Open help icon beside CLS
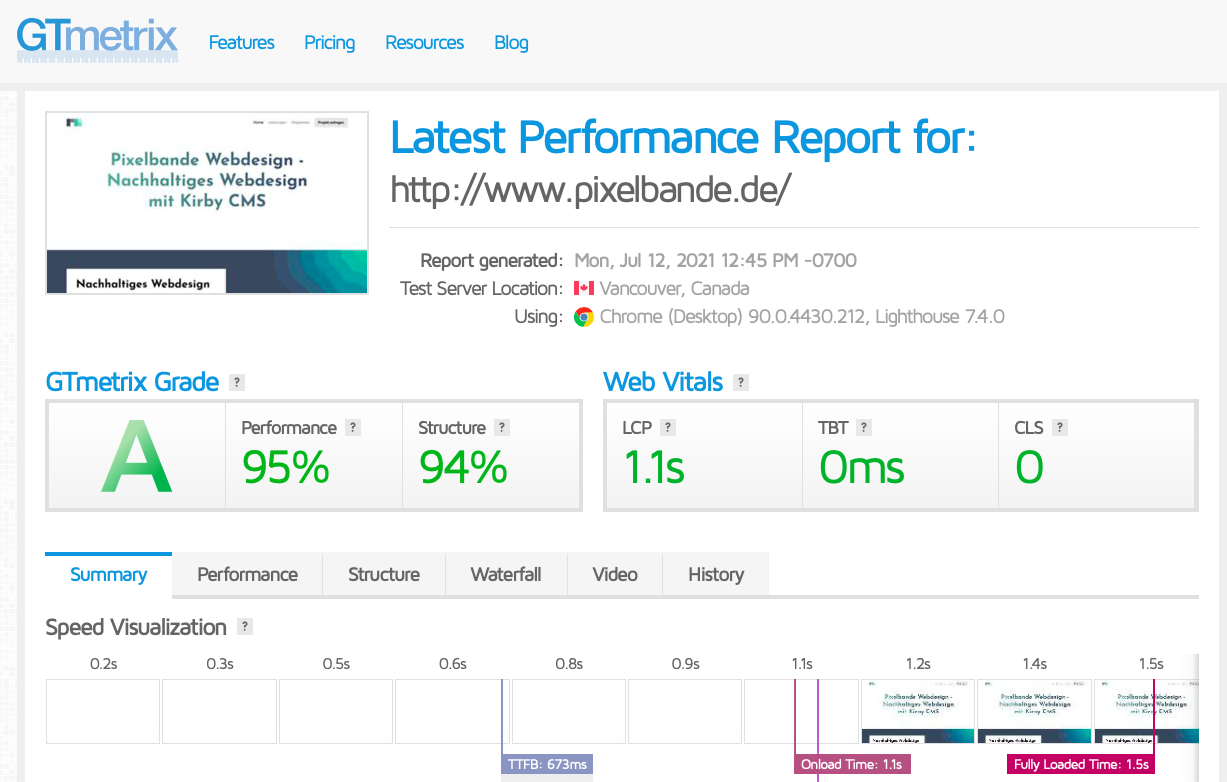This screenshot has height=782, width=1227. [1060, 427]
